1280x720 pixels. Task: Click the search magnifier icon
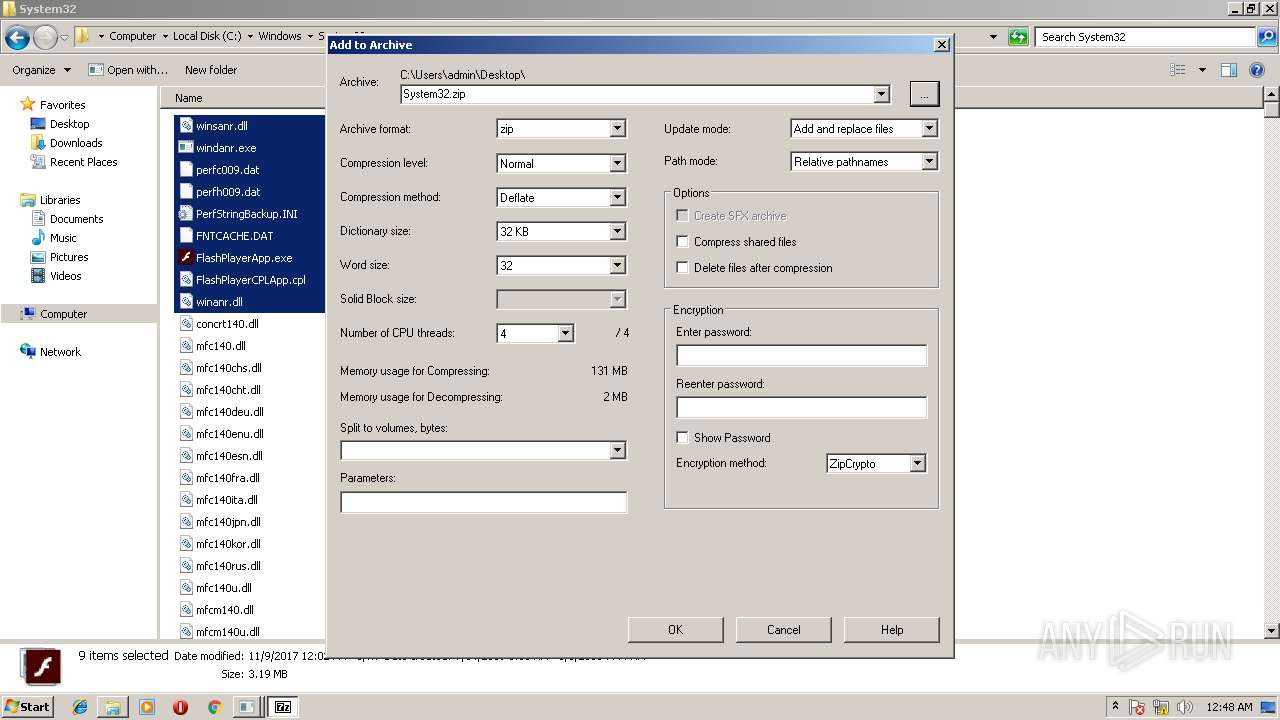click(x=1266, y=37)
